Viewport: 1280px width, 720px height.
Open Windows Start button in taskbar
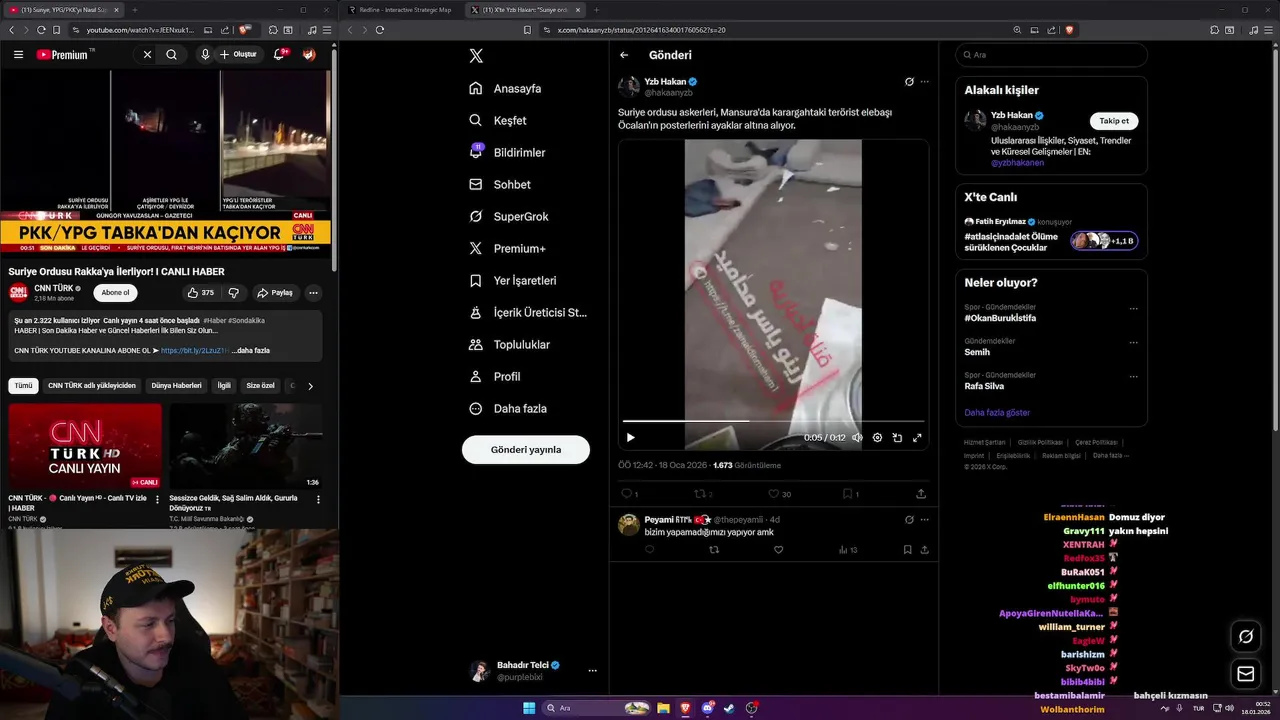[529, 708]
